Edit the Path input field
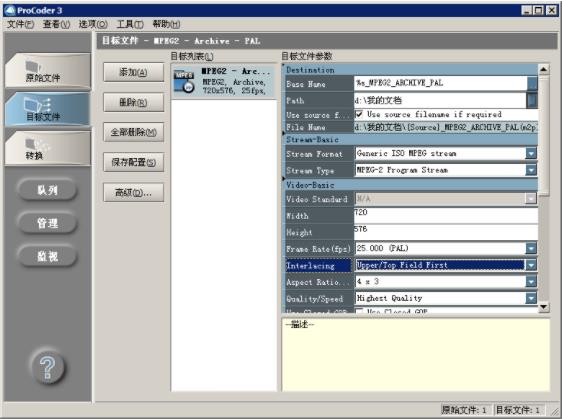This screenshot has height=420, width=562. click(440, 100)
